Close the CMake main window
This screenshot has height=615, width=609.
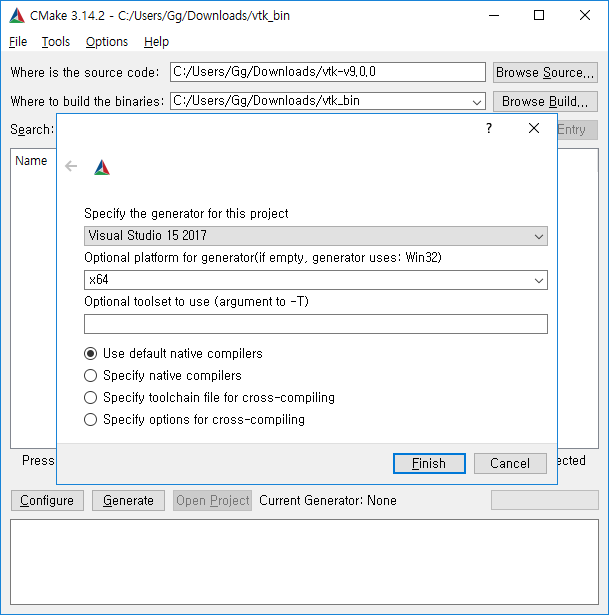pos(585,16)
